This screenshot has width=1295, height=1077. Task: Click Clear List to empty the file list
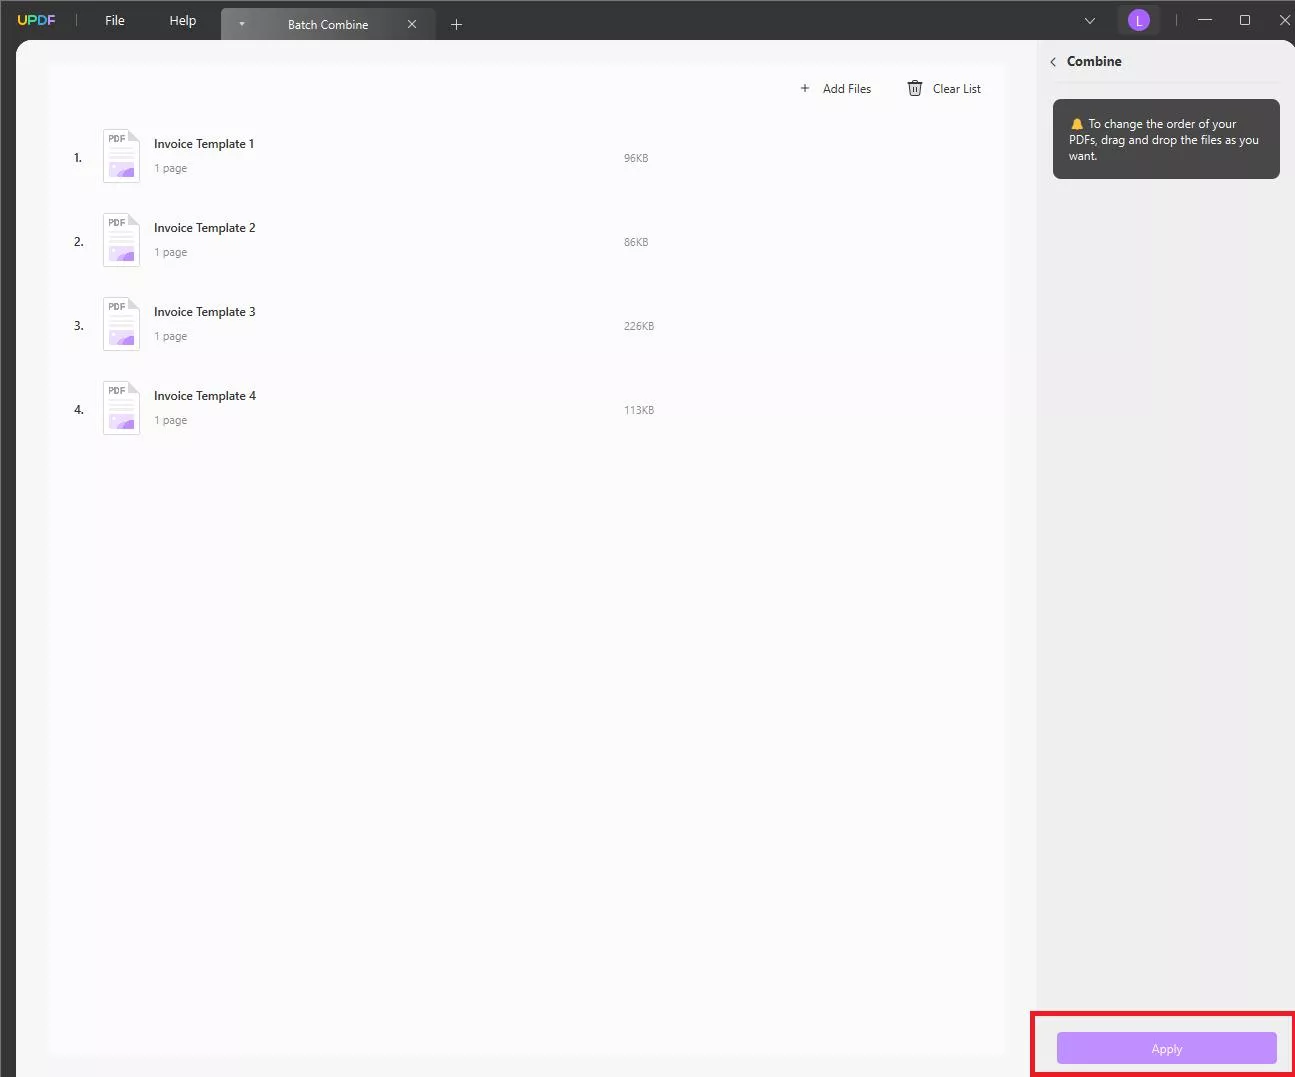pos(956,88)
